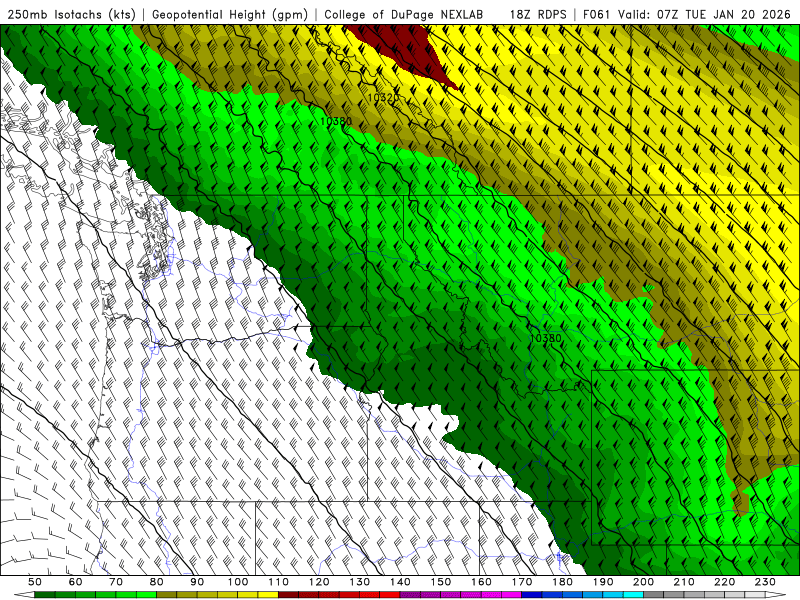Screen dimensions: 800x600
Task: Click the '10380' contour label beside the 10320 label
Action: pos(336,121)
